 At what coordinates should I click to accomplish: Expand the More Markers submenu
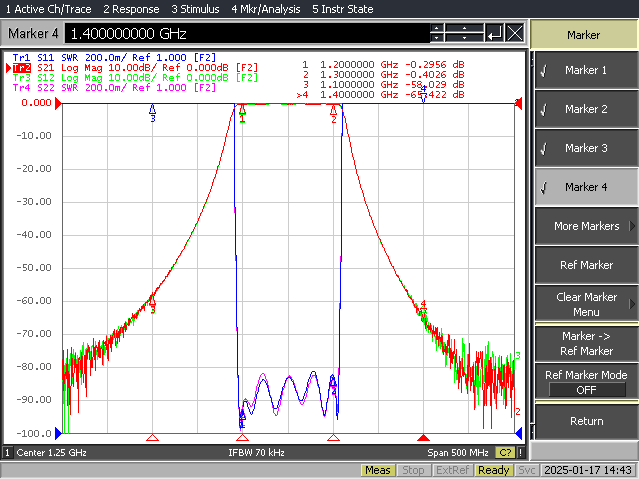point(586,226)
